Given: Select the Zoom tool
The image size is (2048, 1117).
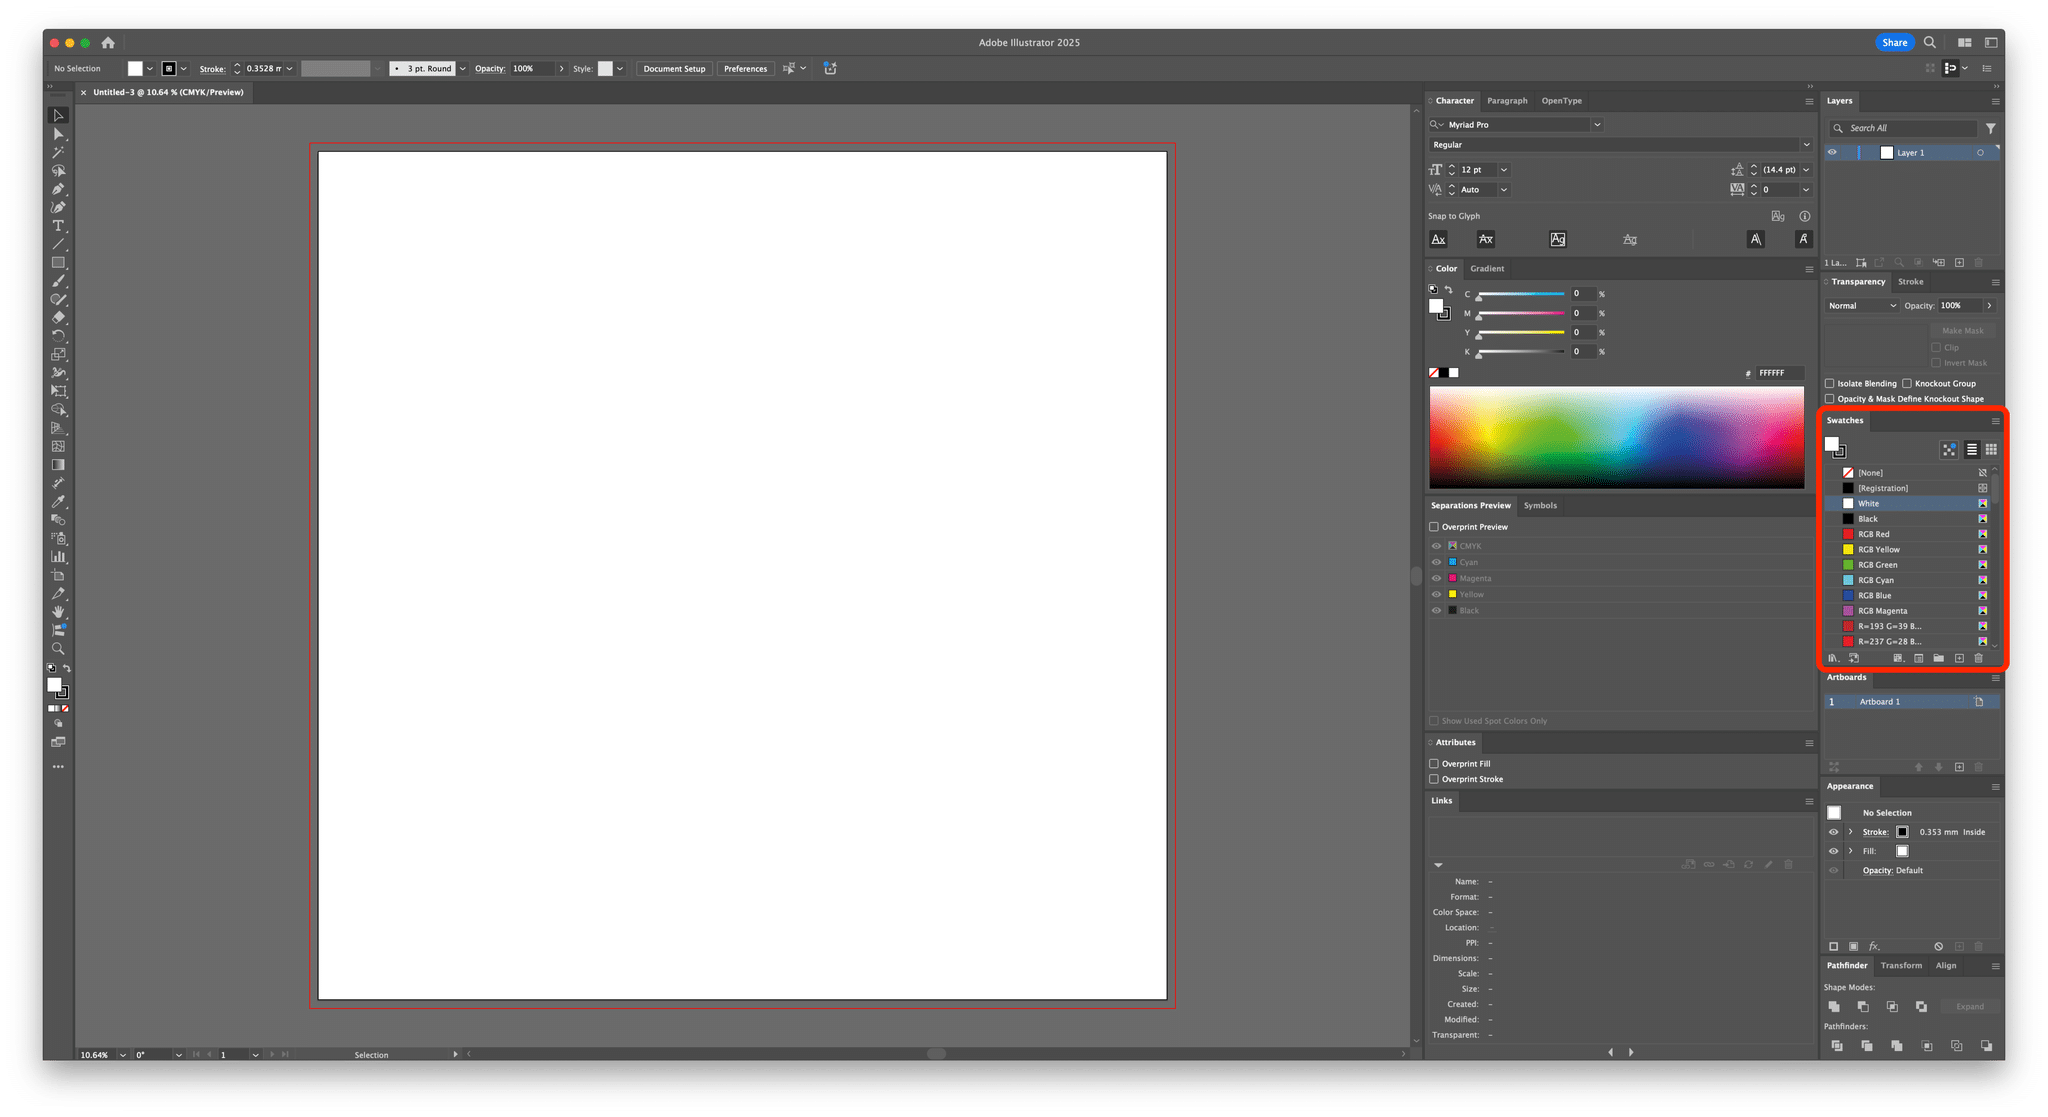Looking at the screenshot, I should coord(58,649).
